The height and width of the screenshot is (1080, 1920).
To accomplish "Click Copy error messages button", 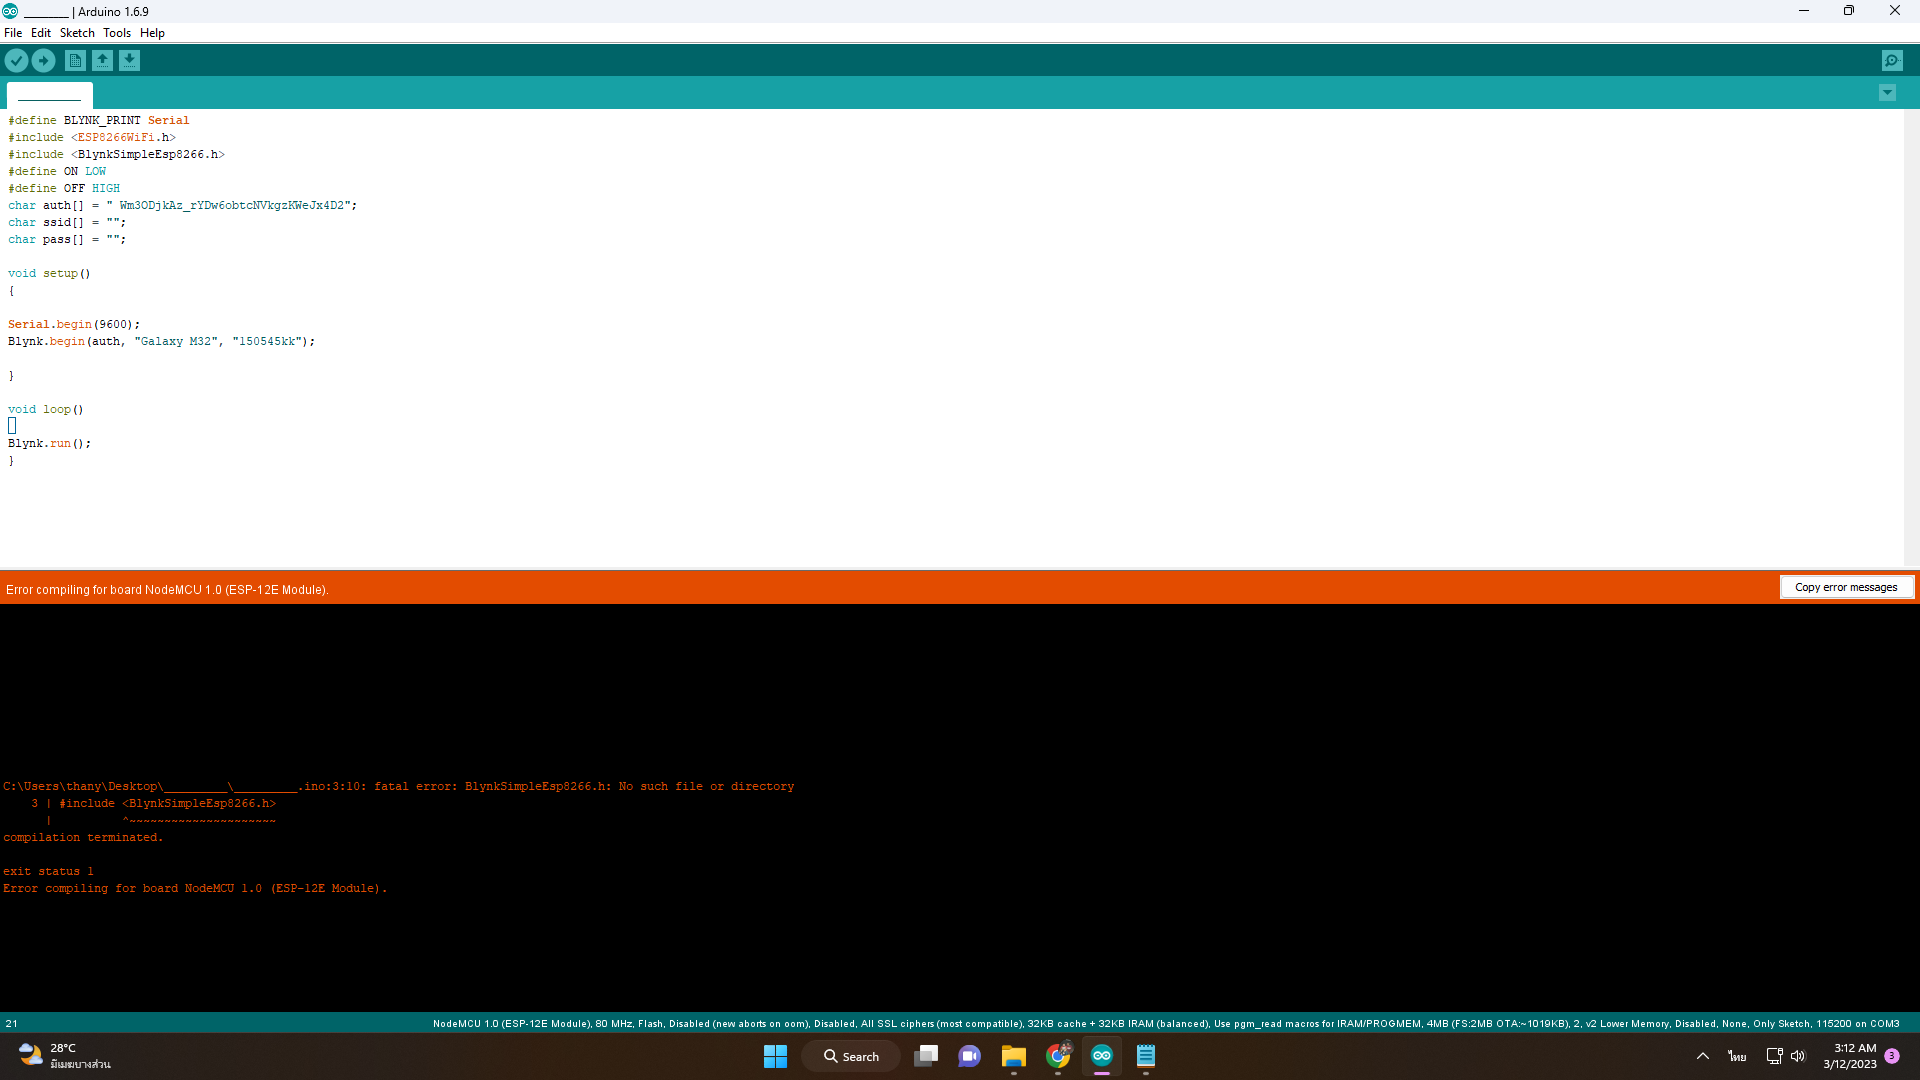I will click(1846, 587).
